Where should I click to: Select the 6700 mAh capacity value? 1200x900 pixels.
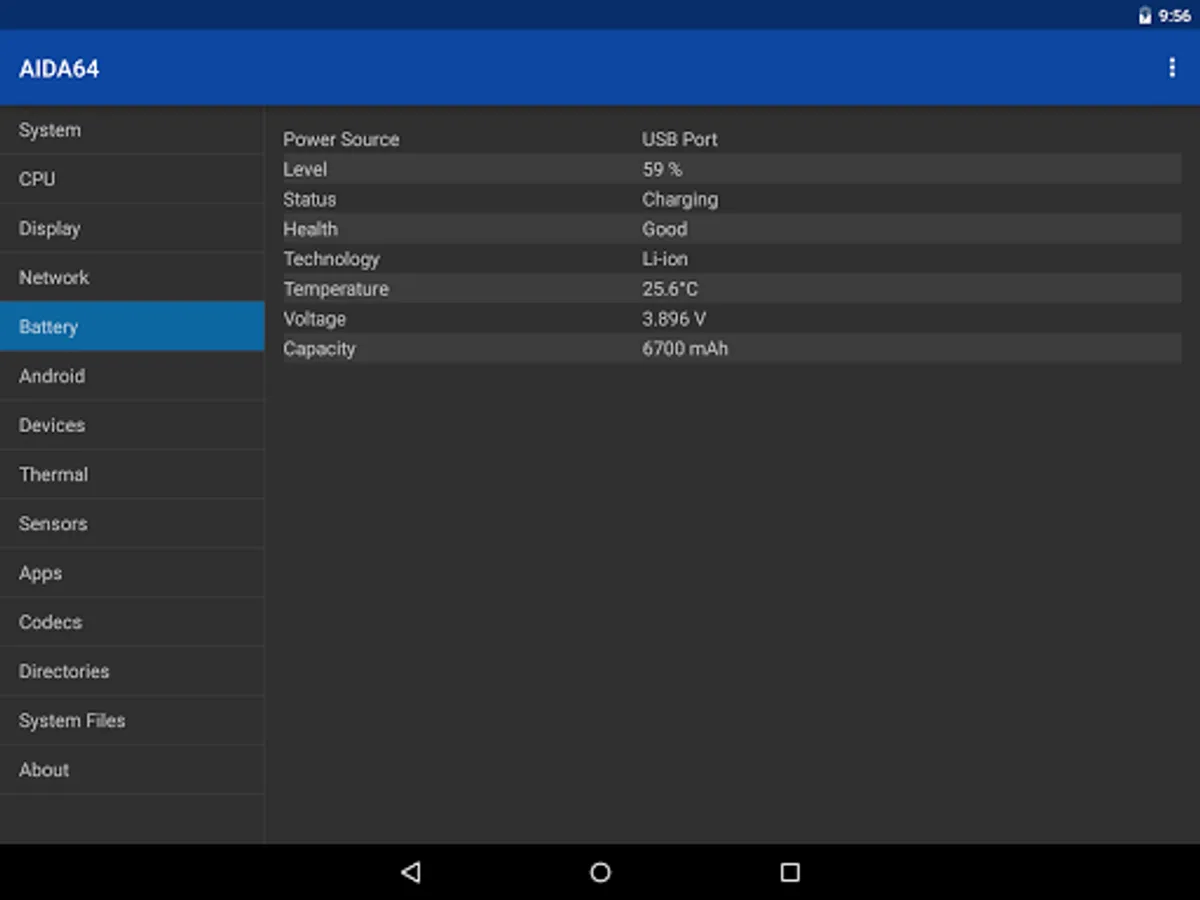point(685,349)
